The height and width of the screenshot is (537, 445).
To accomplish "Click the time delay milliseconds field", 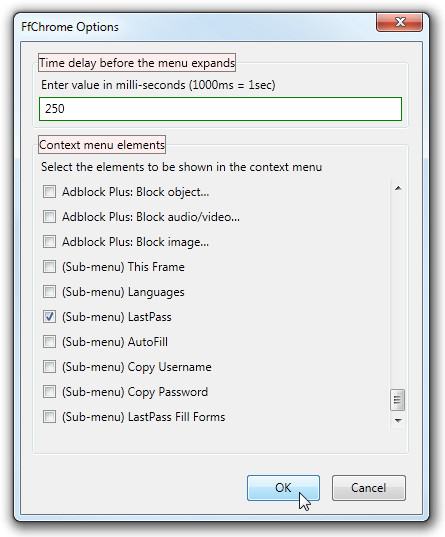I will coord(220,109).
